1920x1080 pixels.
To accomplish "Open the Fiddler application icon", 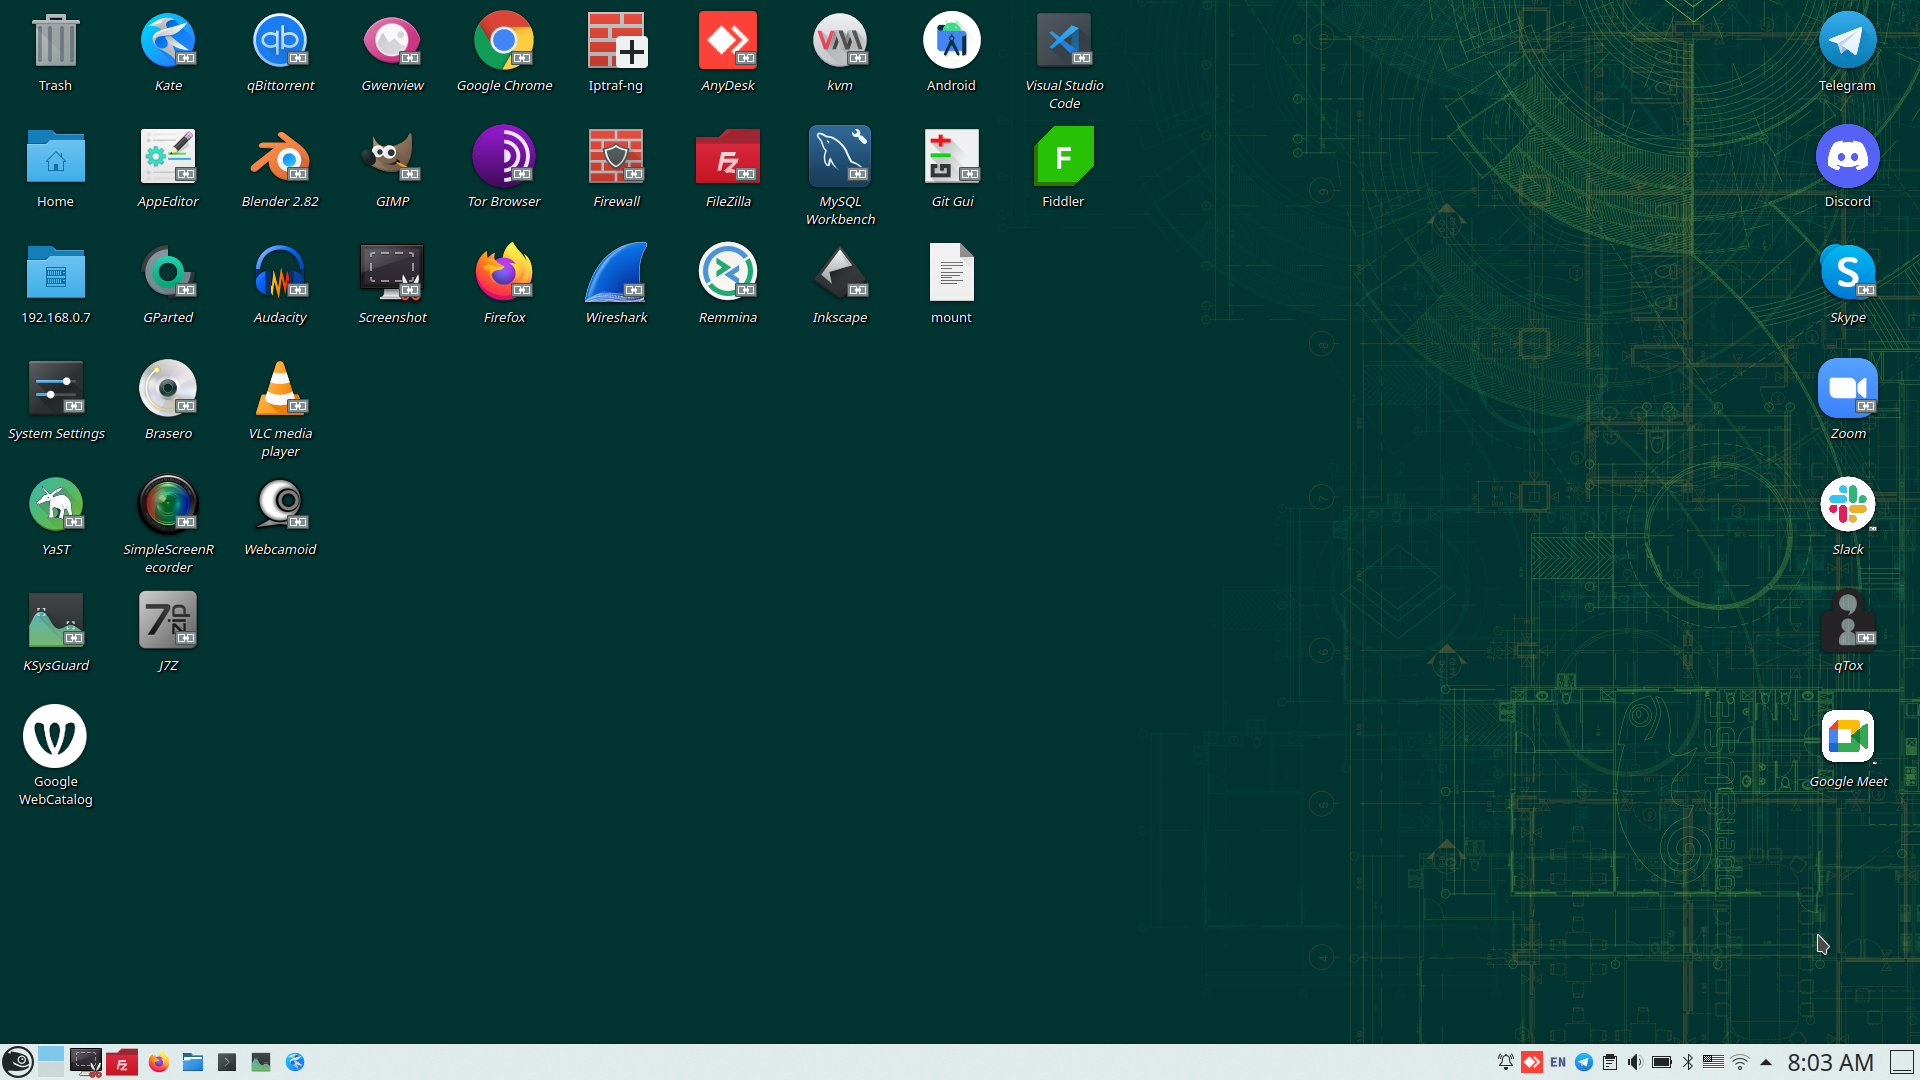I will [1063, 157].
